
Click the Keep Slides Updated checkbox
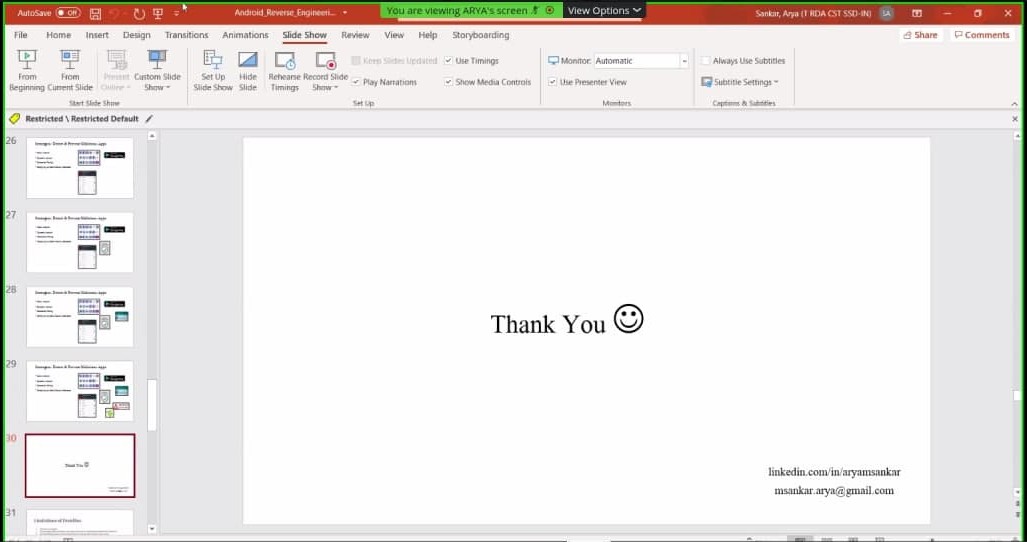(356, 60)
